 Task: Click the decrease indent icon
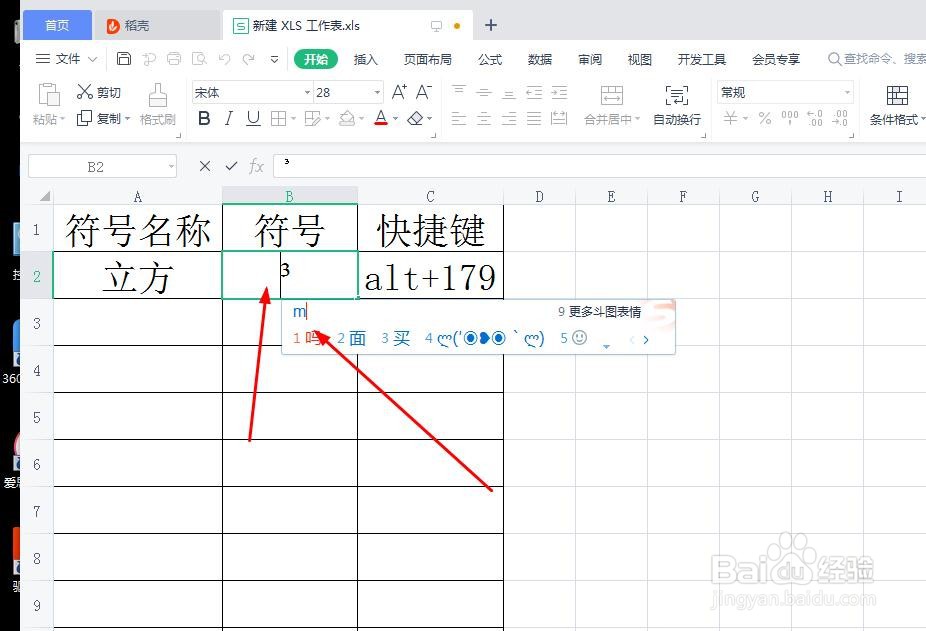pyautogui.click(x=534, y=92)
